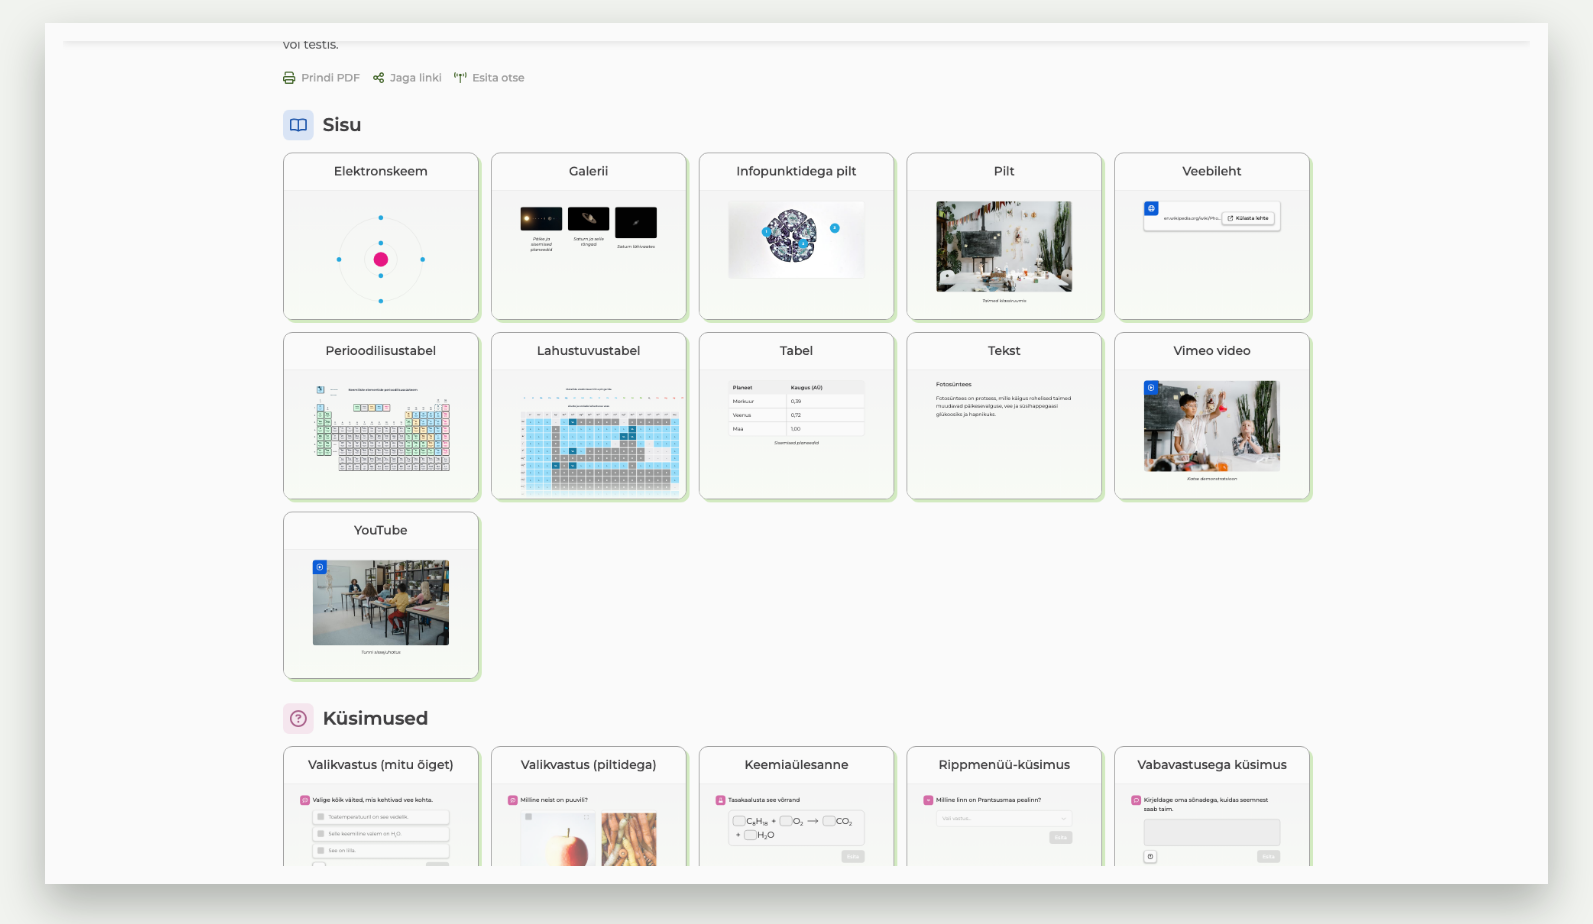Click the YouTube card play badge icon
Image resolution: width=1593 pixels, height=924 pixels.
[320, 567]
